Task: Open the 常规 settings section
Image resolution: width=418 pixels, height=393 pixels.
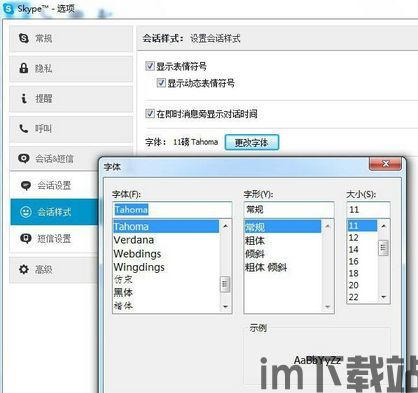Action: point(71,39)
